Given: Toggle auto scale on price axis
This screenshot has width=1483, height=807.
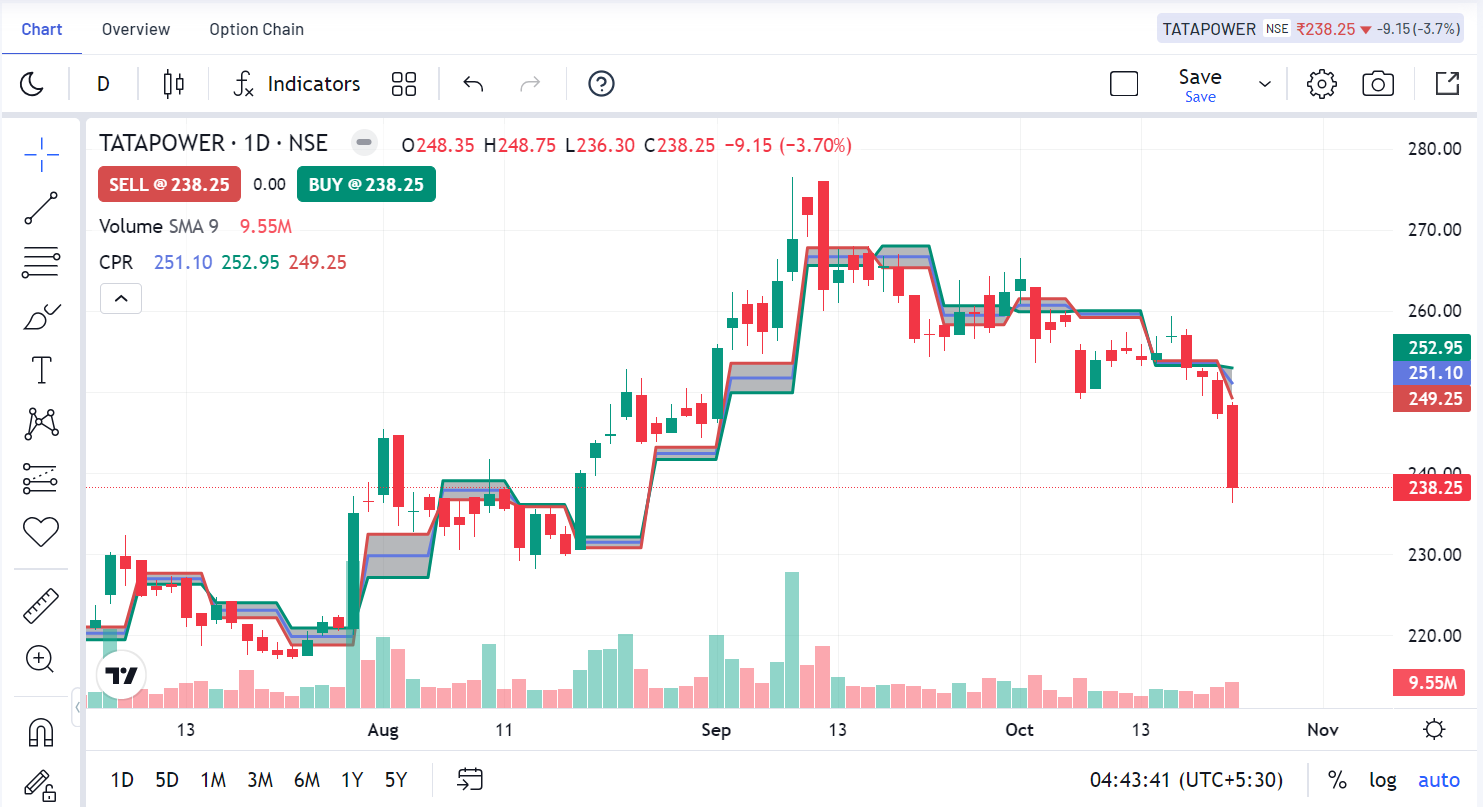Looking at the screenshot, I should (1438, 780).
